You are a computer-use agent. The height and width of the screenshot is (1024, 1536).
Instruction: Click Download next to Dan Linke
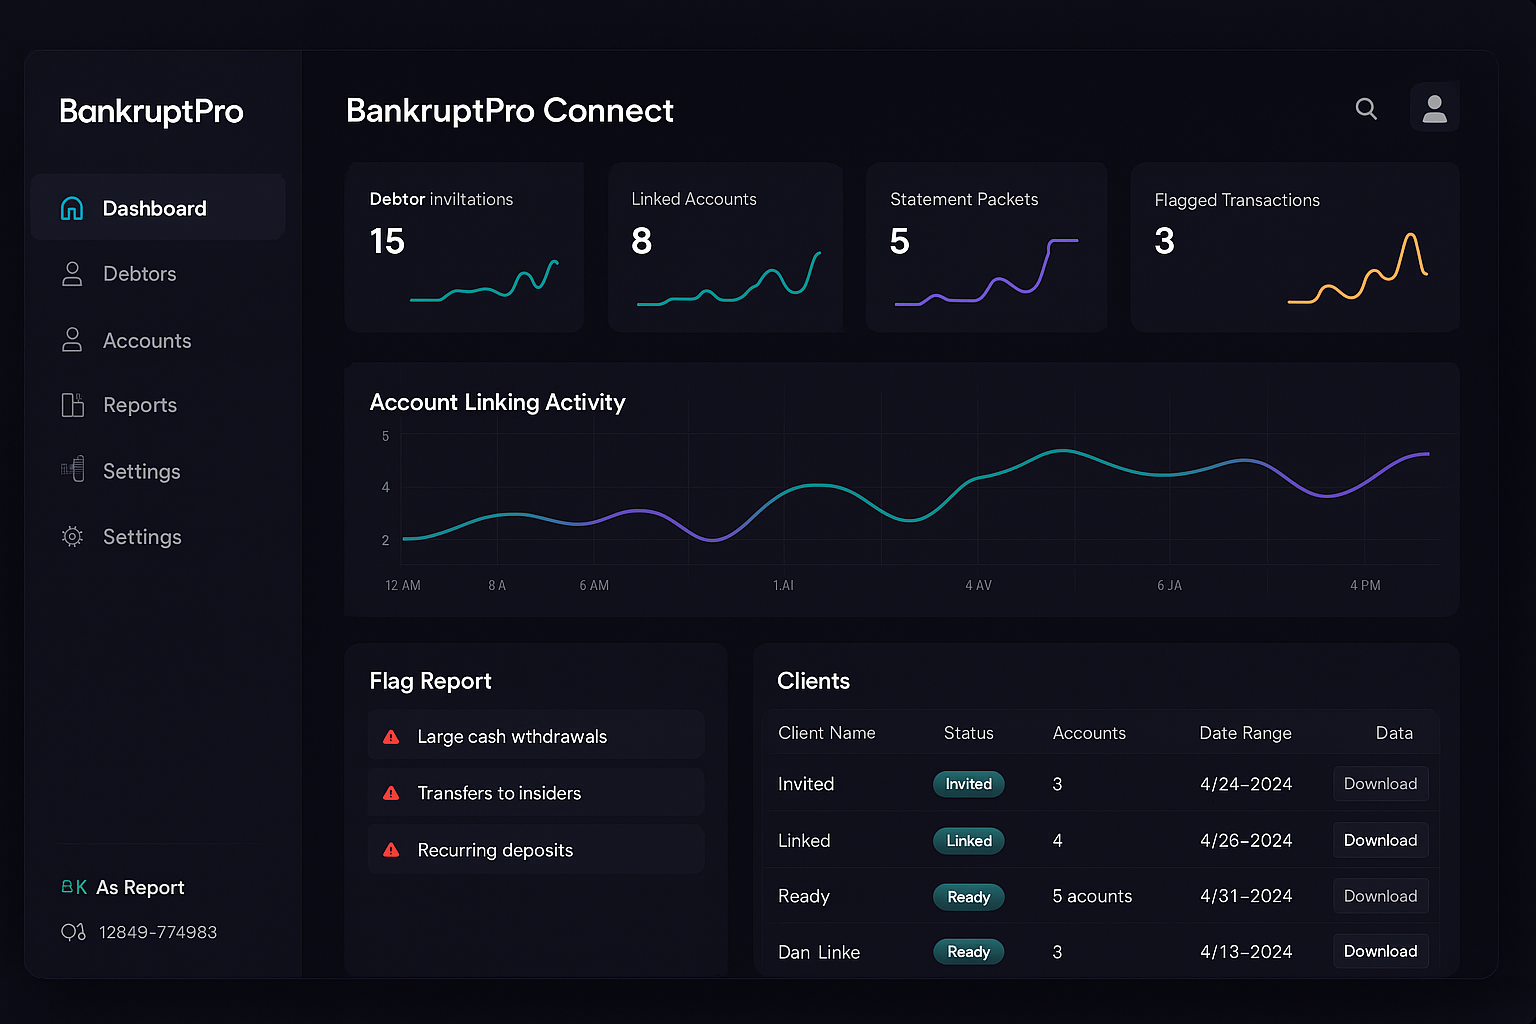pos(1380,951)
